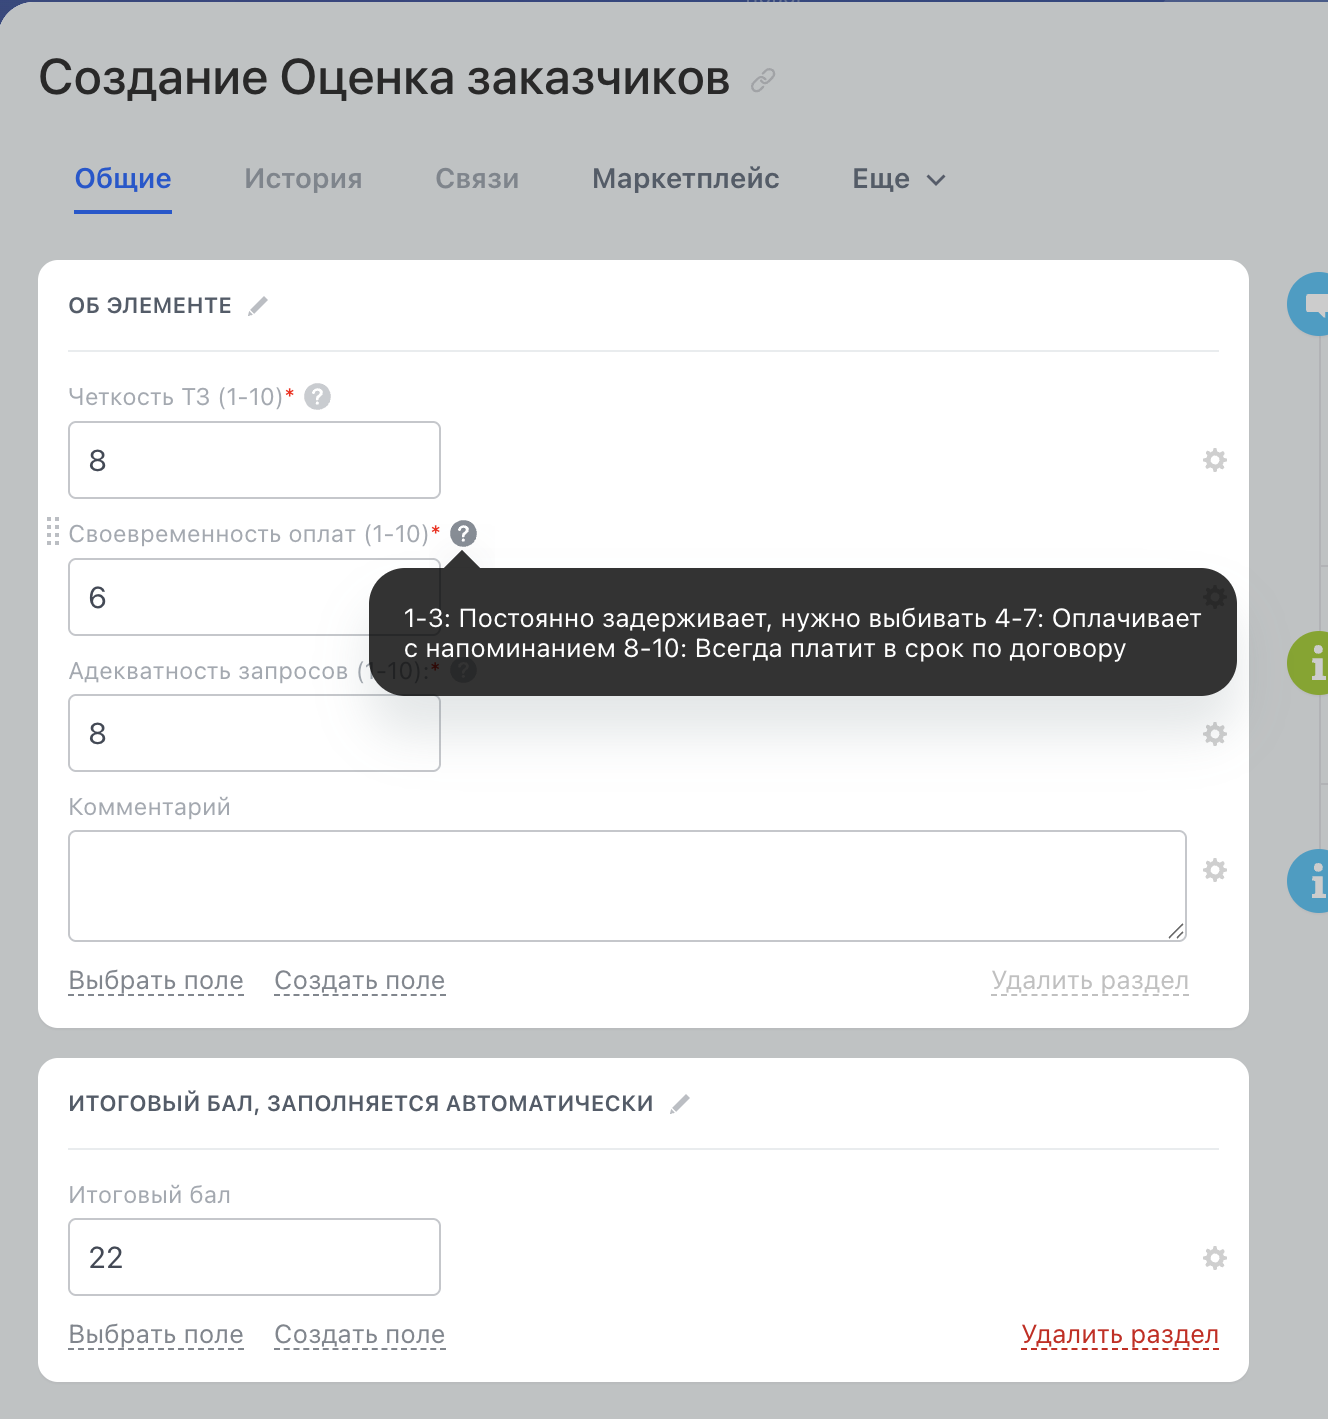Click Создать поле in ИТОГОВЫЙ БАЛ section
The height and width of the screenshot is (1419, 1328).
pos(360,1335)
